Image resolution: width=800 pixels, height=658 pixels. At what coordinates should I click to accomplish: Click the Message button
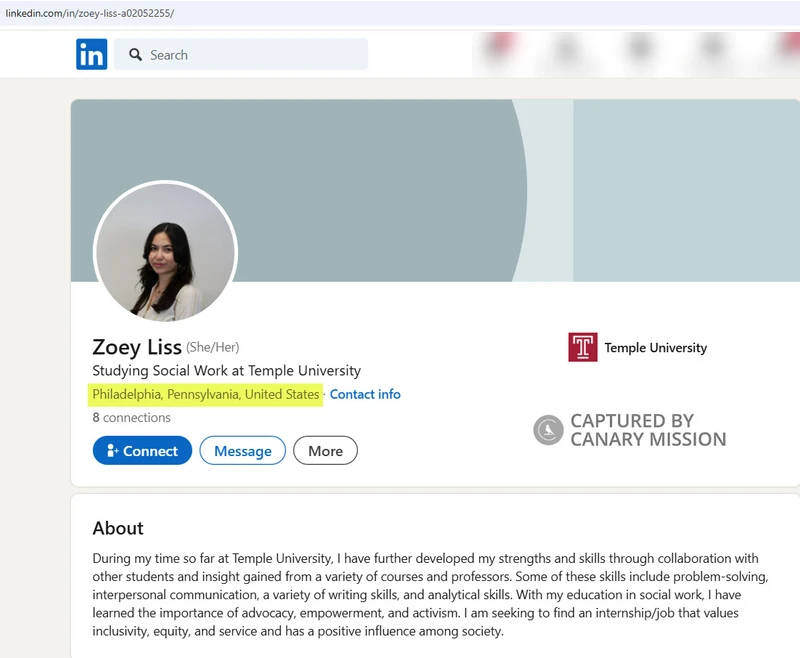click(x=243, y=450)
